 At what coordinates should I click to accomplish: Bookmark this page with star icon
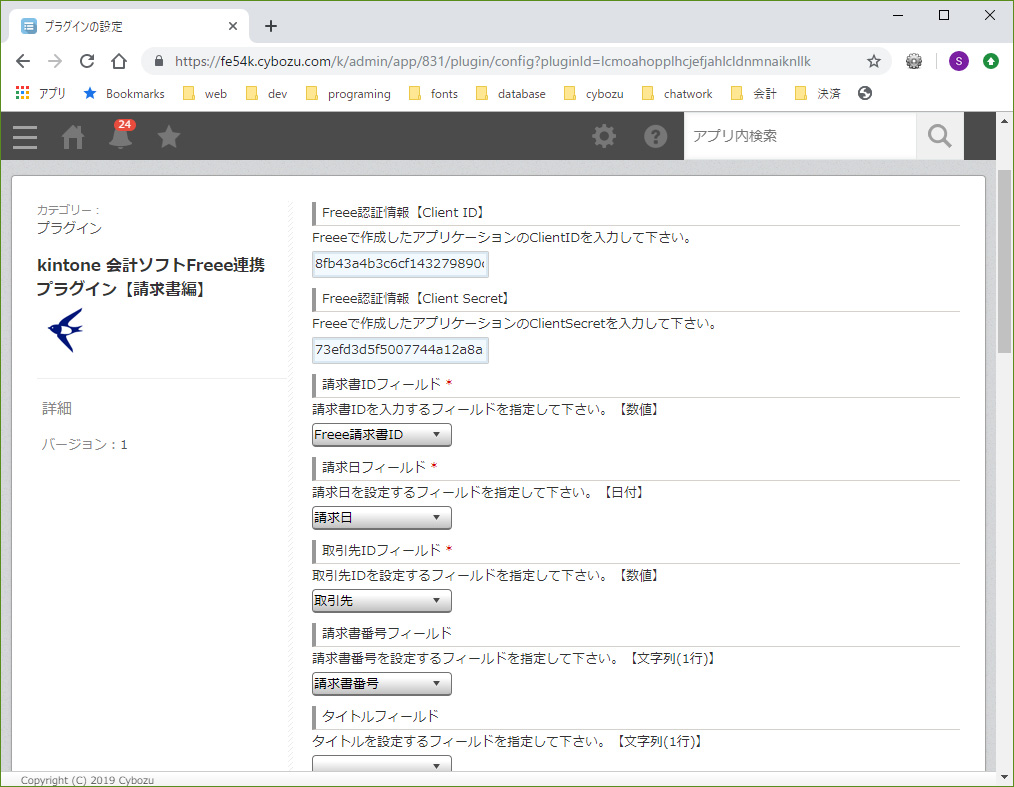[x=874, y=61]
